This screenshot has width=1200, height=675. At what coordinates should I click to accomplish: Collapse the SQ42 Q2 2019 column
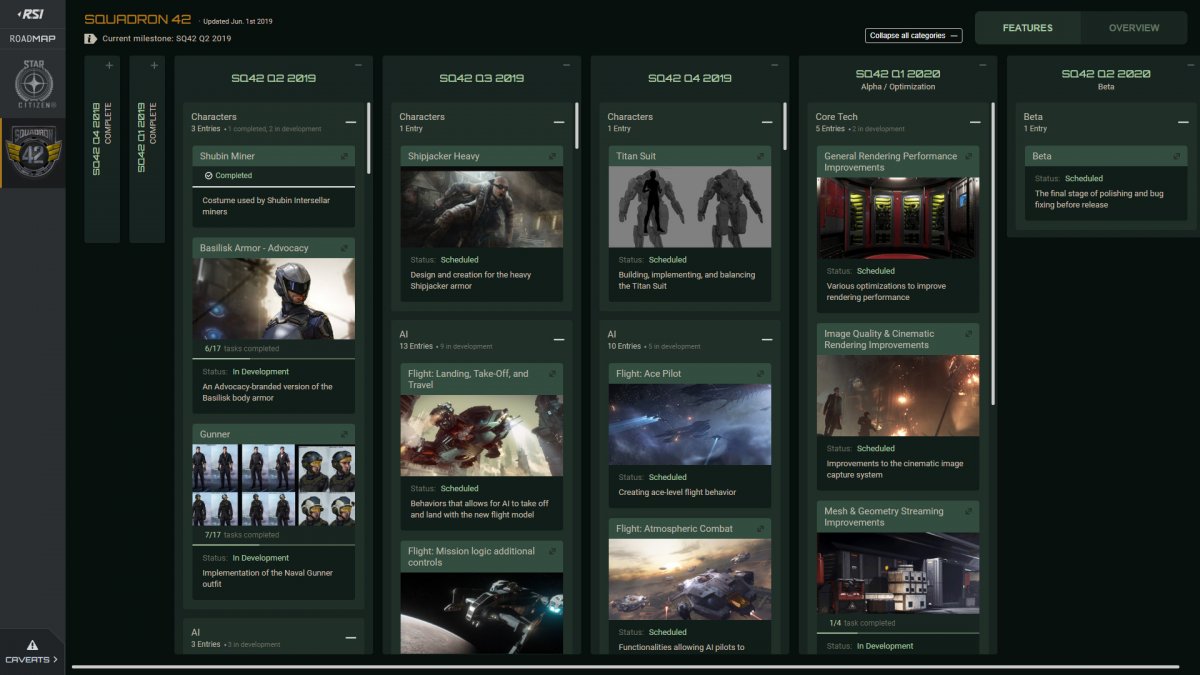pyautogui.click(x=359, y=66)
